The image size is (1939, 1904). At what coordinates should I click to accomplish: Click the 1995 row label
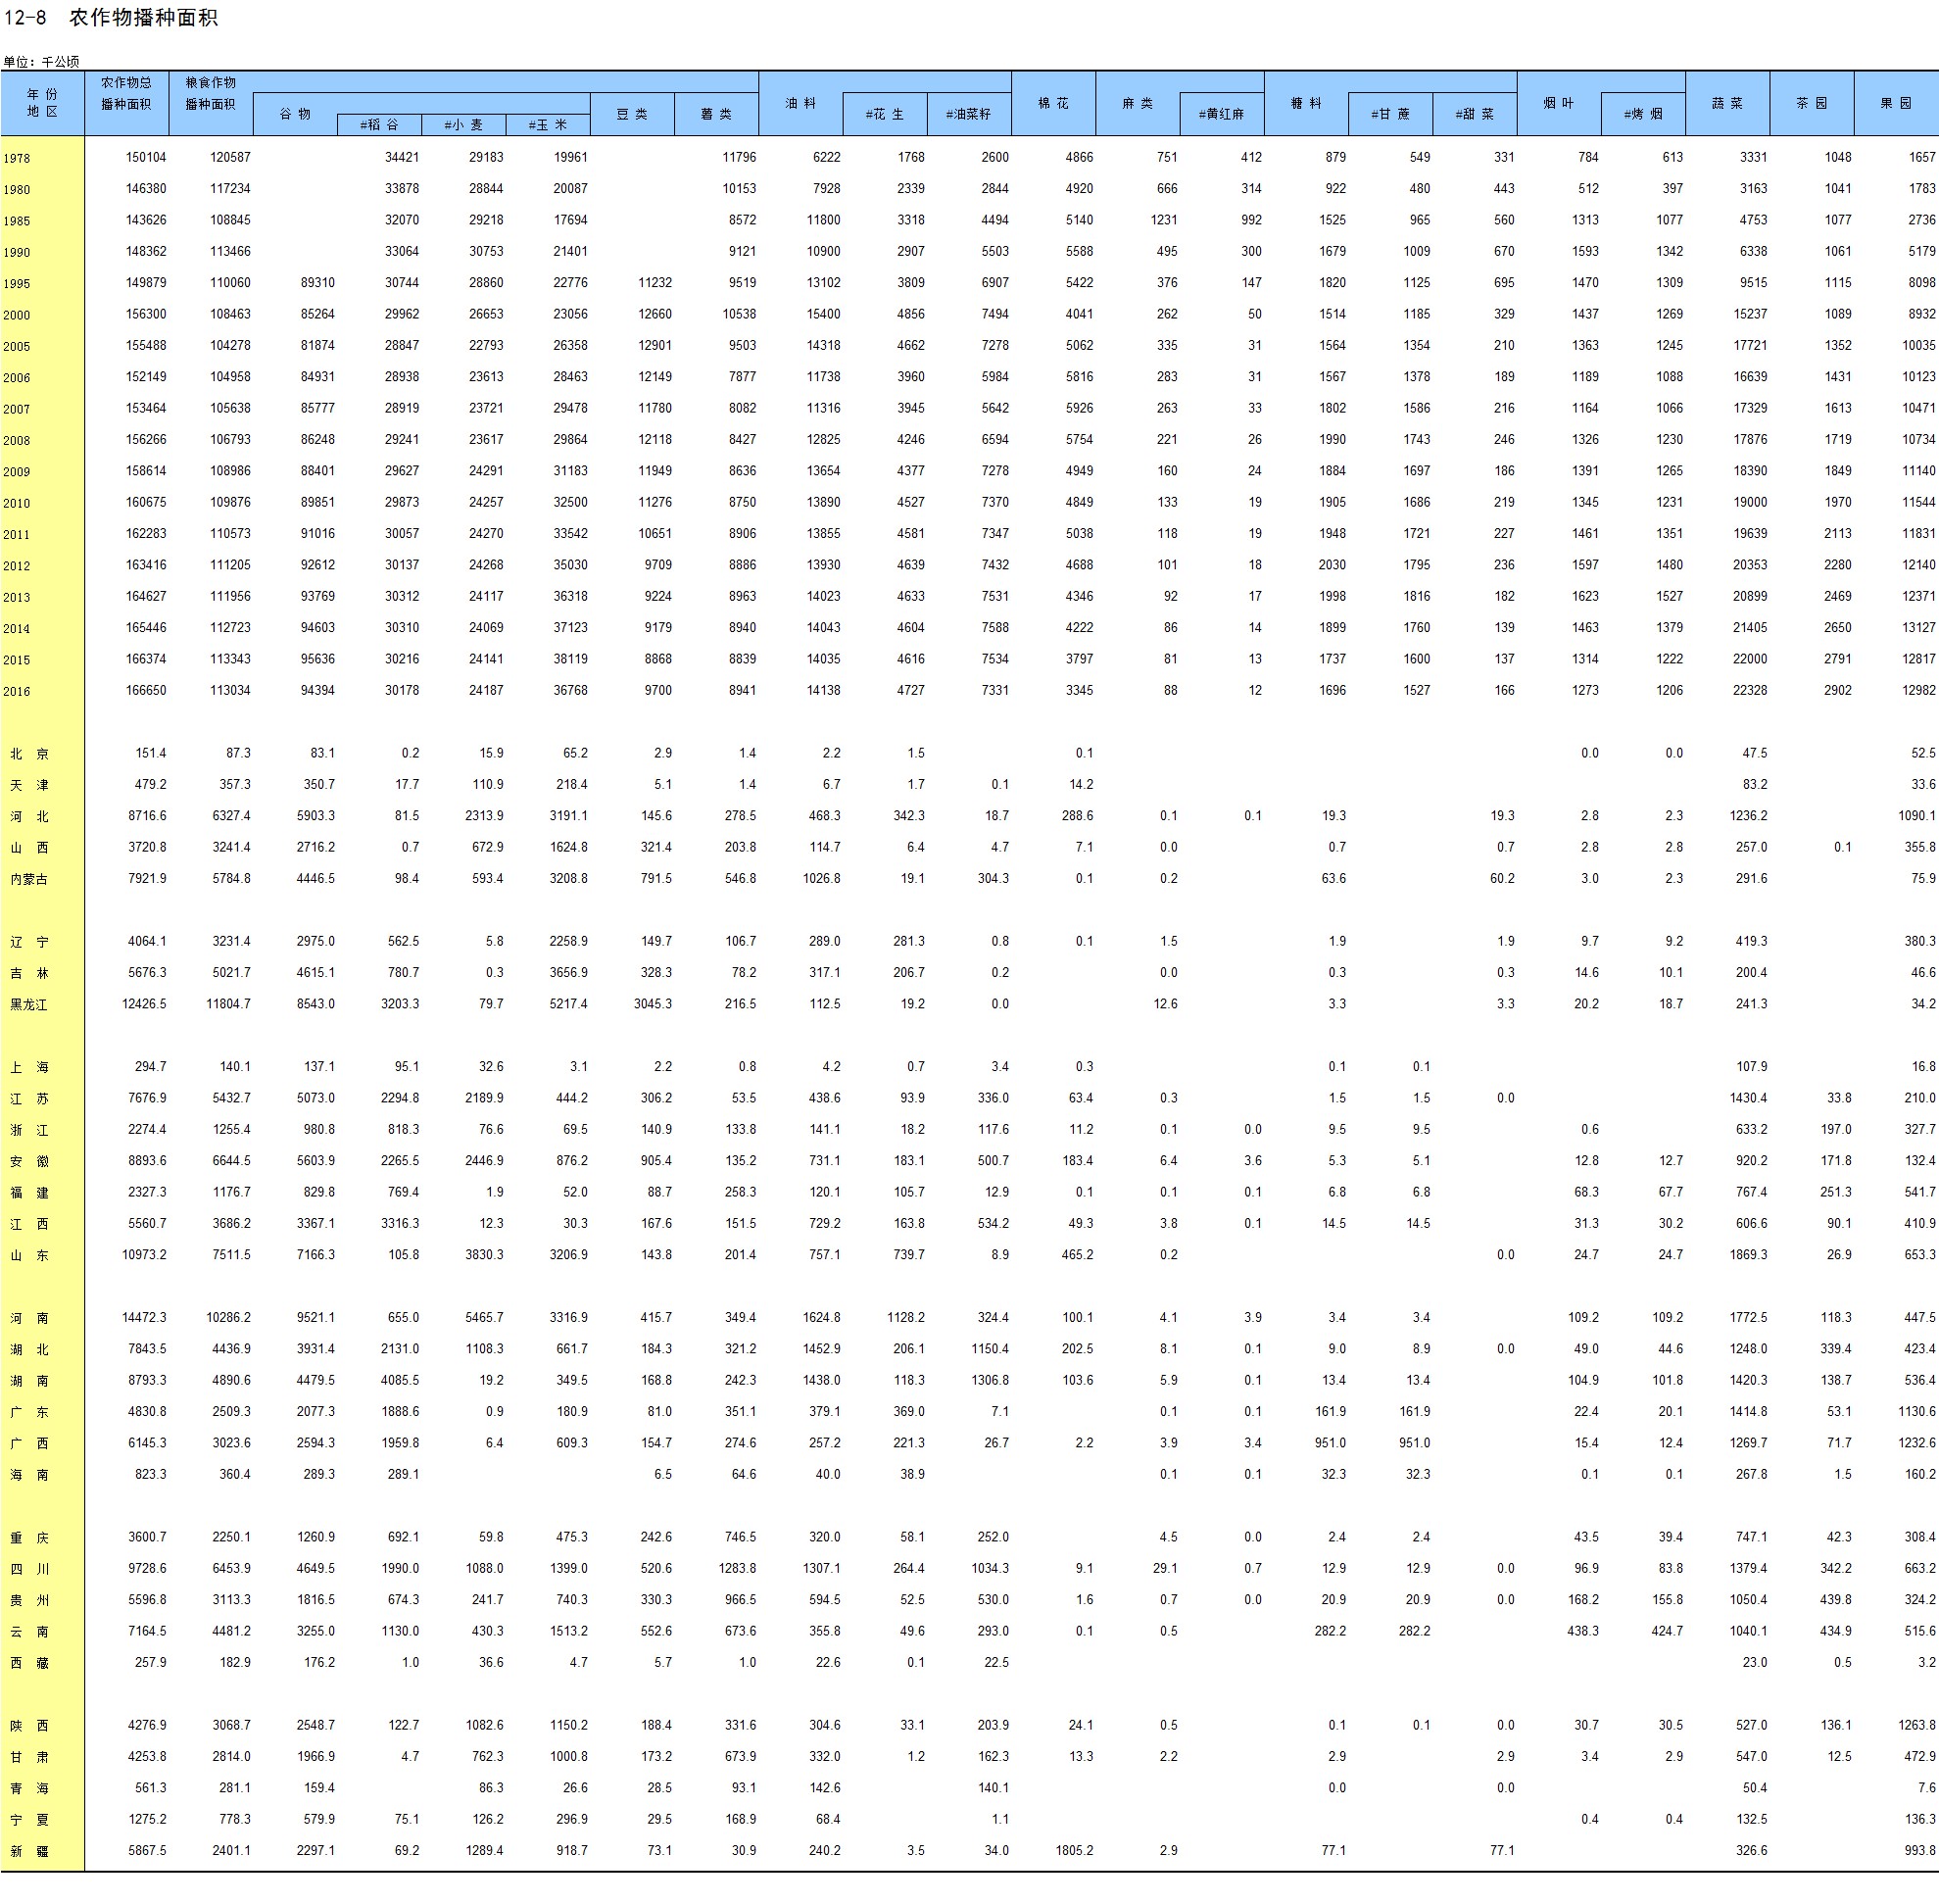tap(16, 284)
